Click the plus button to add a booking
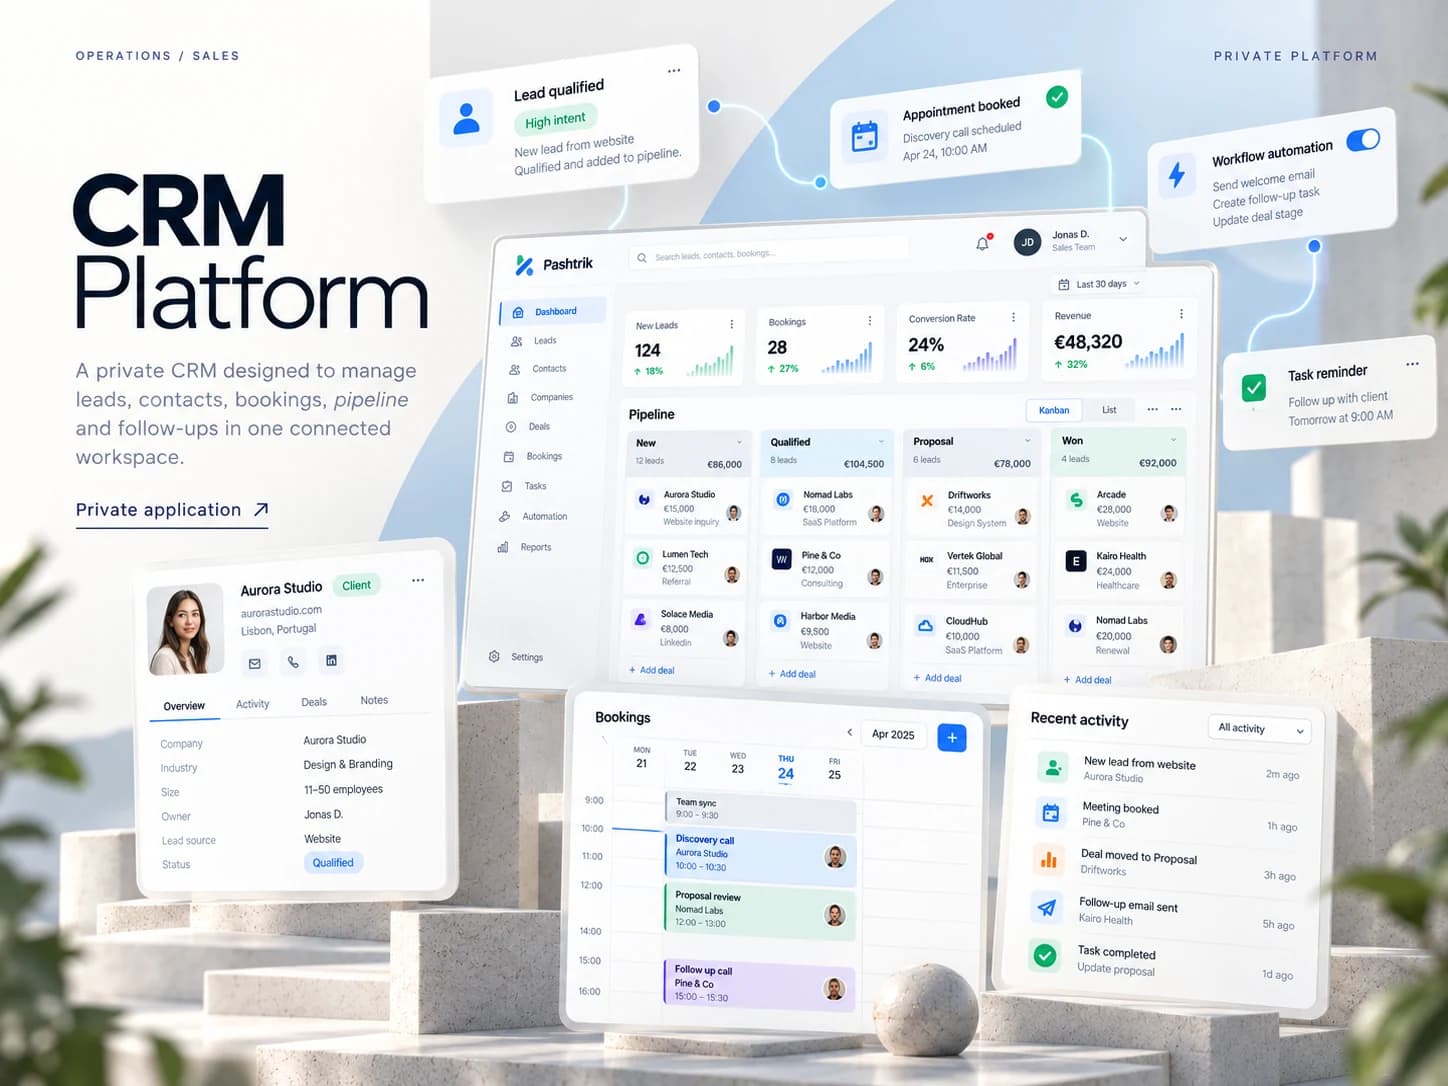The height and width of the screenshot is (1086, 1448). coord(952,738)
